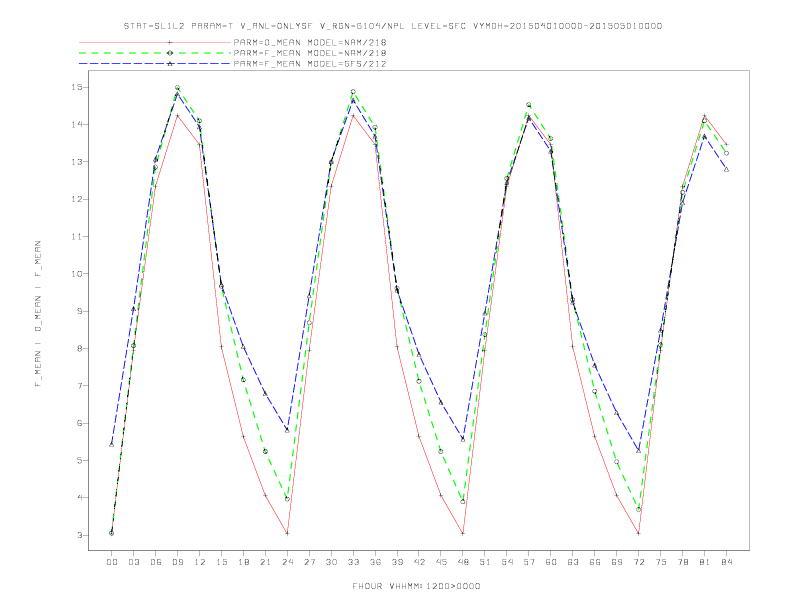Screen dimensions: 792x612
Task: Click x-axis tick label 60
Action: point(551,562)
